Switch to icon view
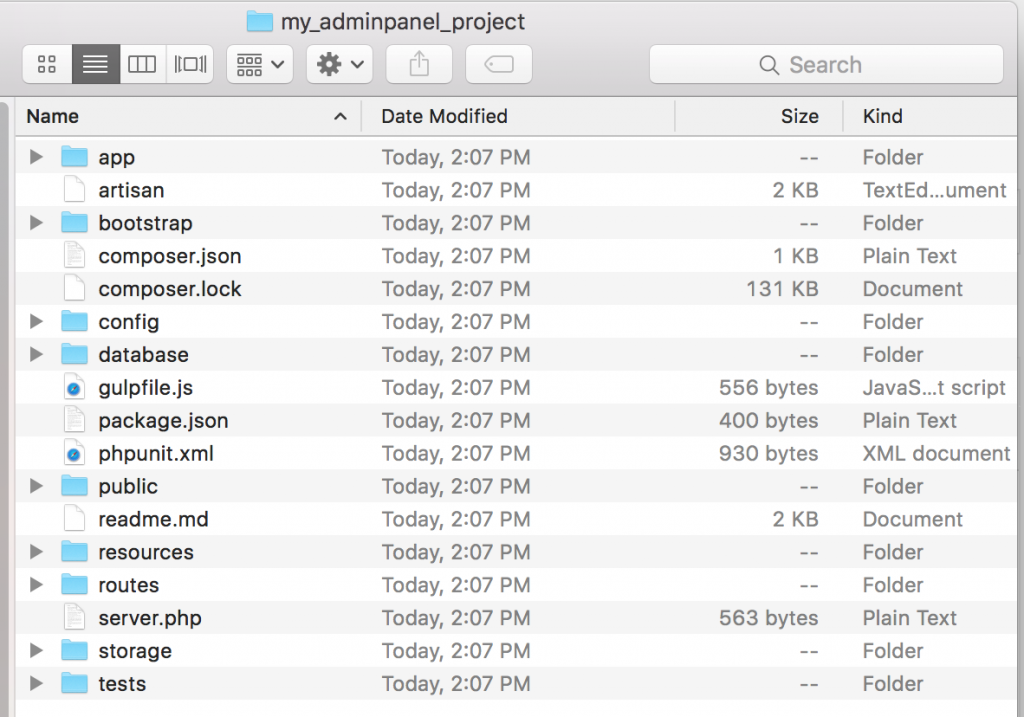The height and width of the screenshot is (717, 1024). tap(47, 64)
